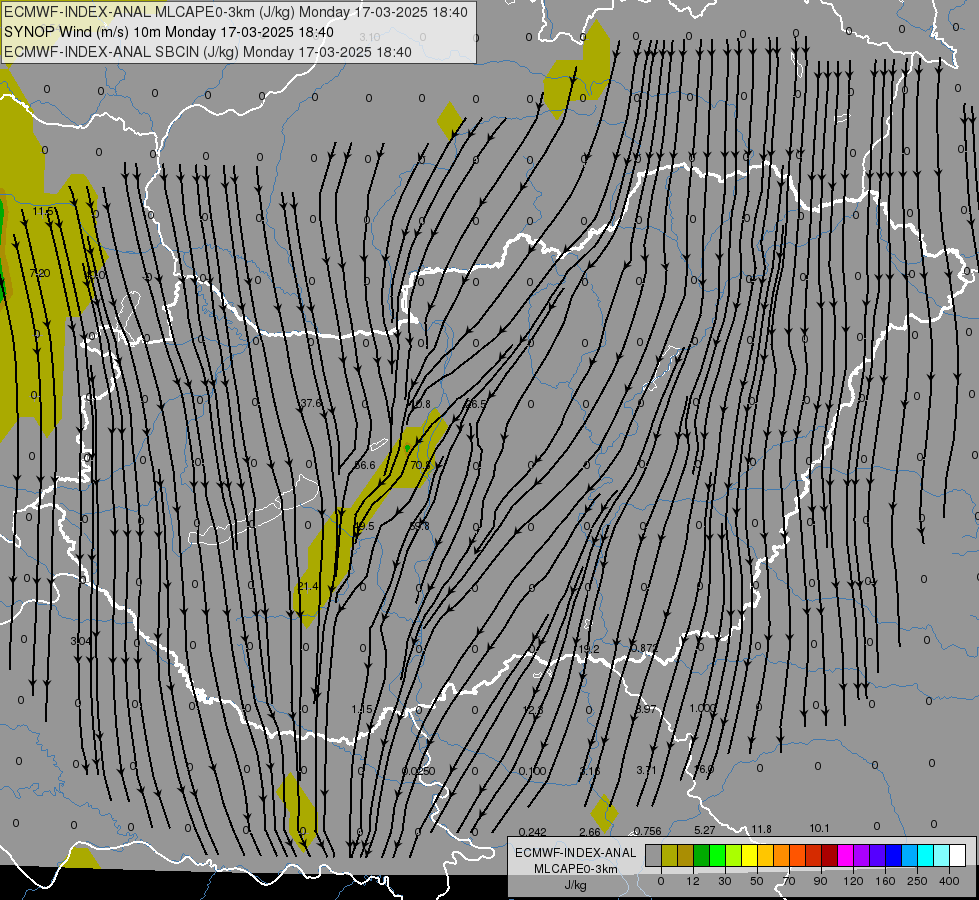979x900 pixels.
Task: Click the 3.04 value on map
Action: [81, 641]
